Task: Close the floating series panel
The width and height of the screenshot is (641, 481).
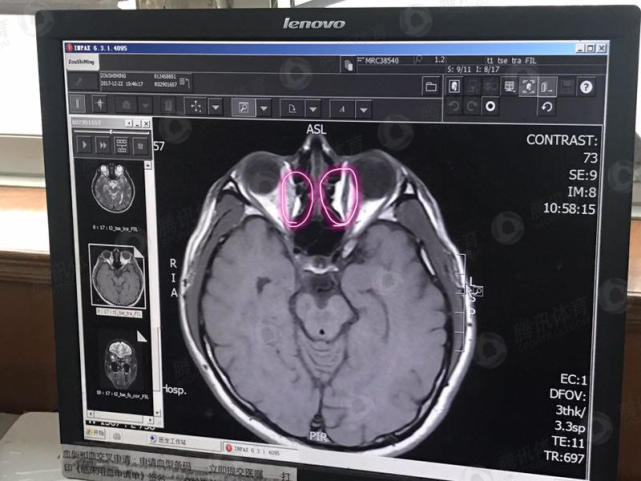Action: 146,123
